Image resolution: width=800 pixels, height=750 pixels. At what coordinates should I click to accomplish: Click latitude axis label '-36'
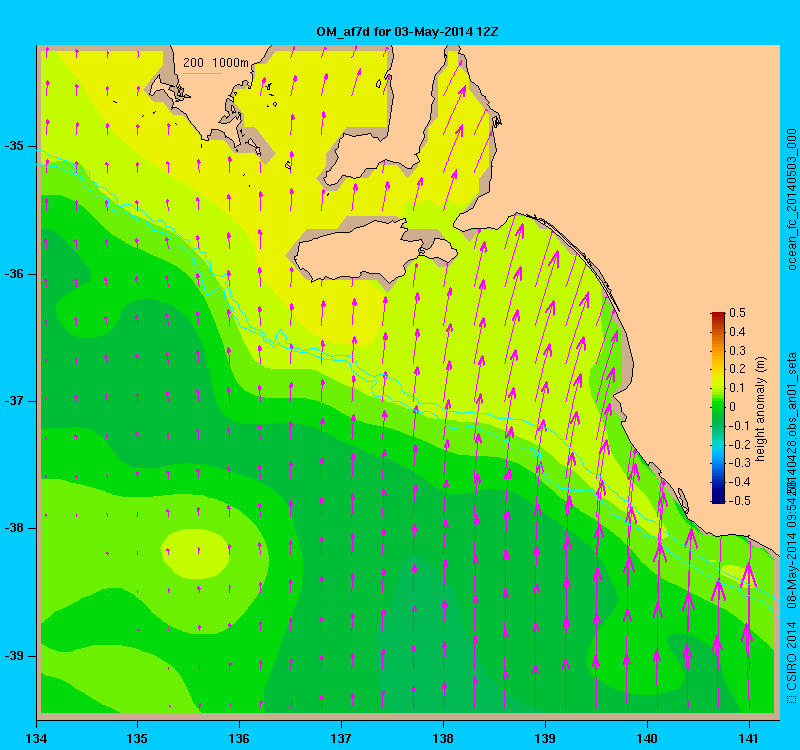pos(14,274)
